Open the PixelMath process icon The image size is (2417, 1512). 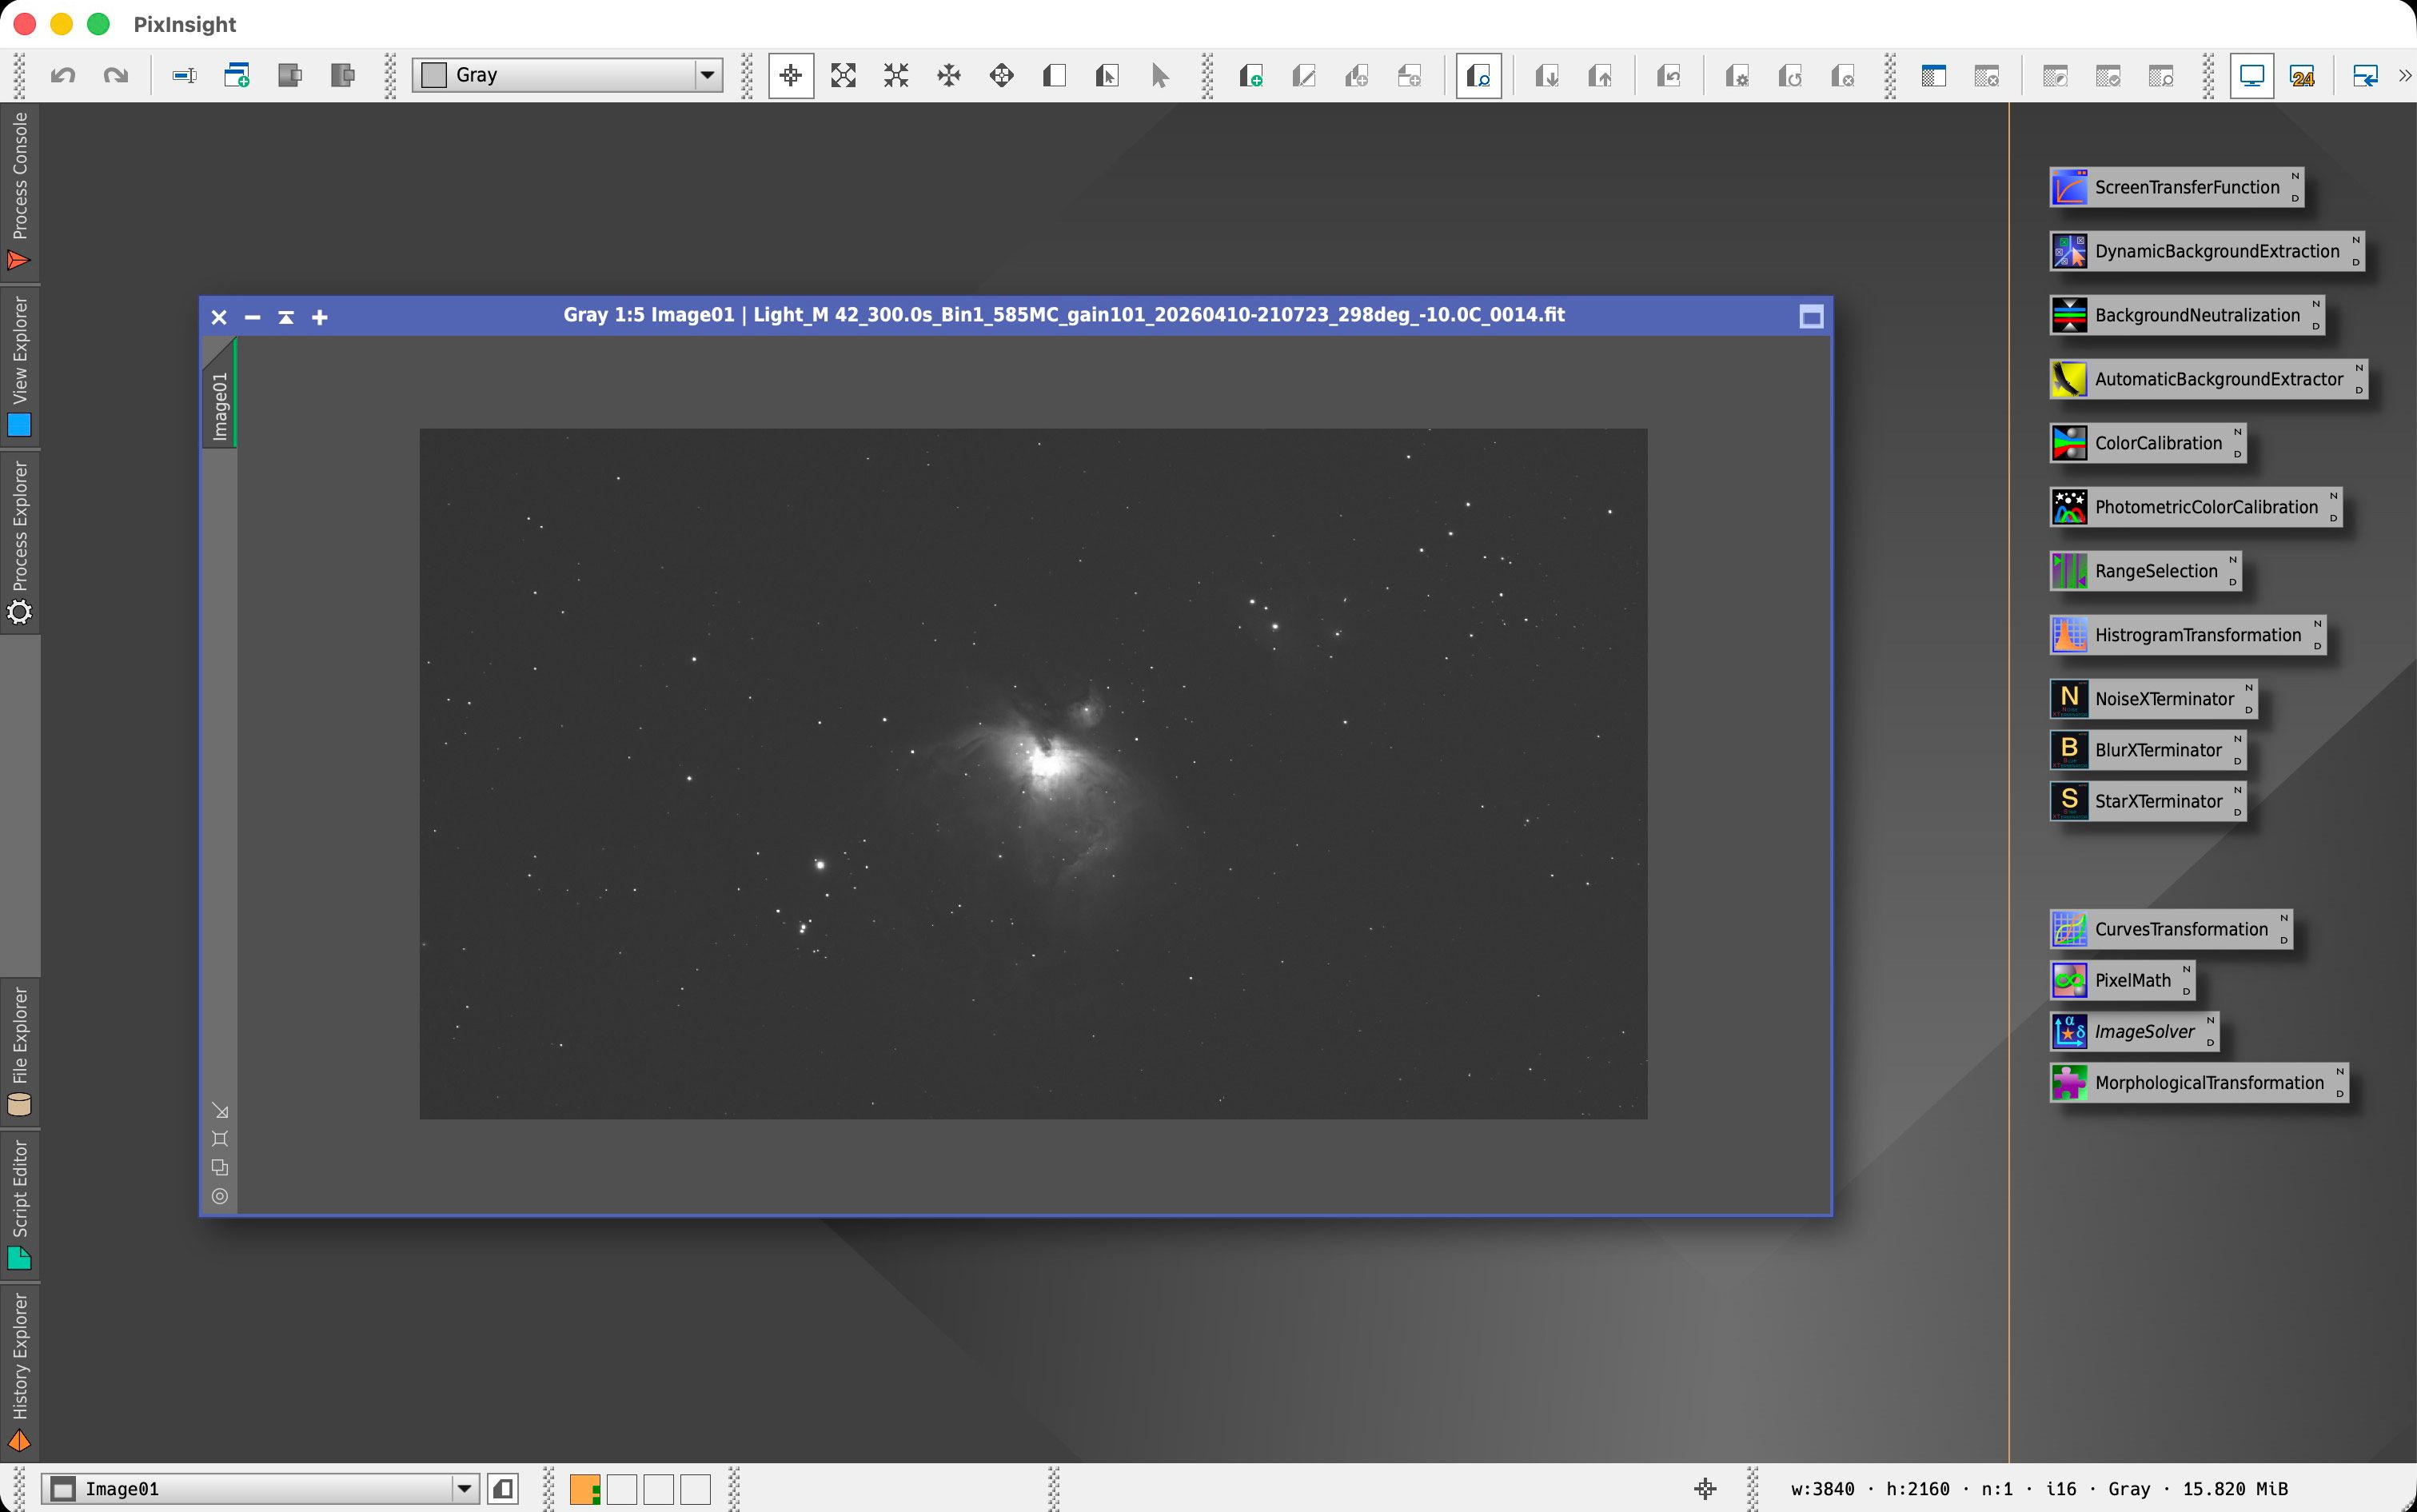2122,980
